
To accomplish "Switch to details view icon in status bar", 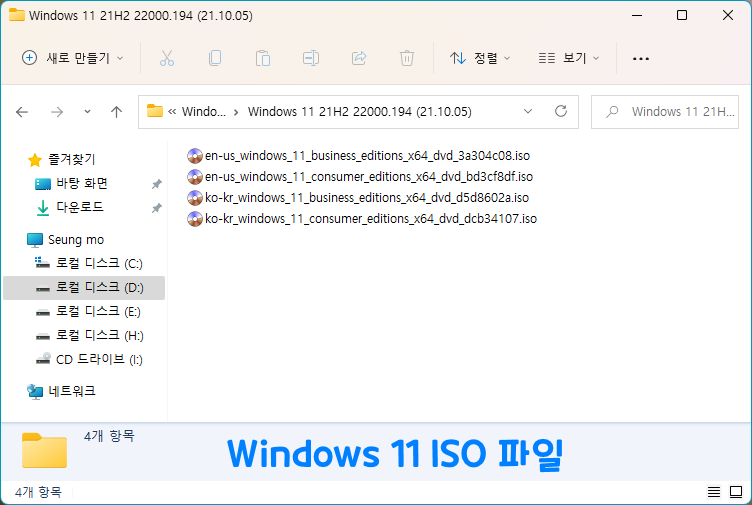I will tap(714, 492).
